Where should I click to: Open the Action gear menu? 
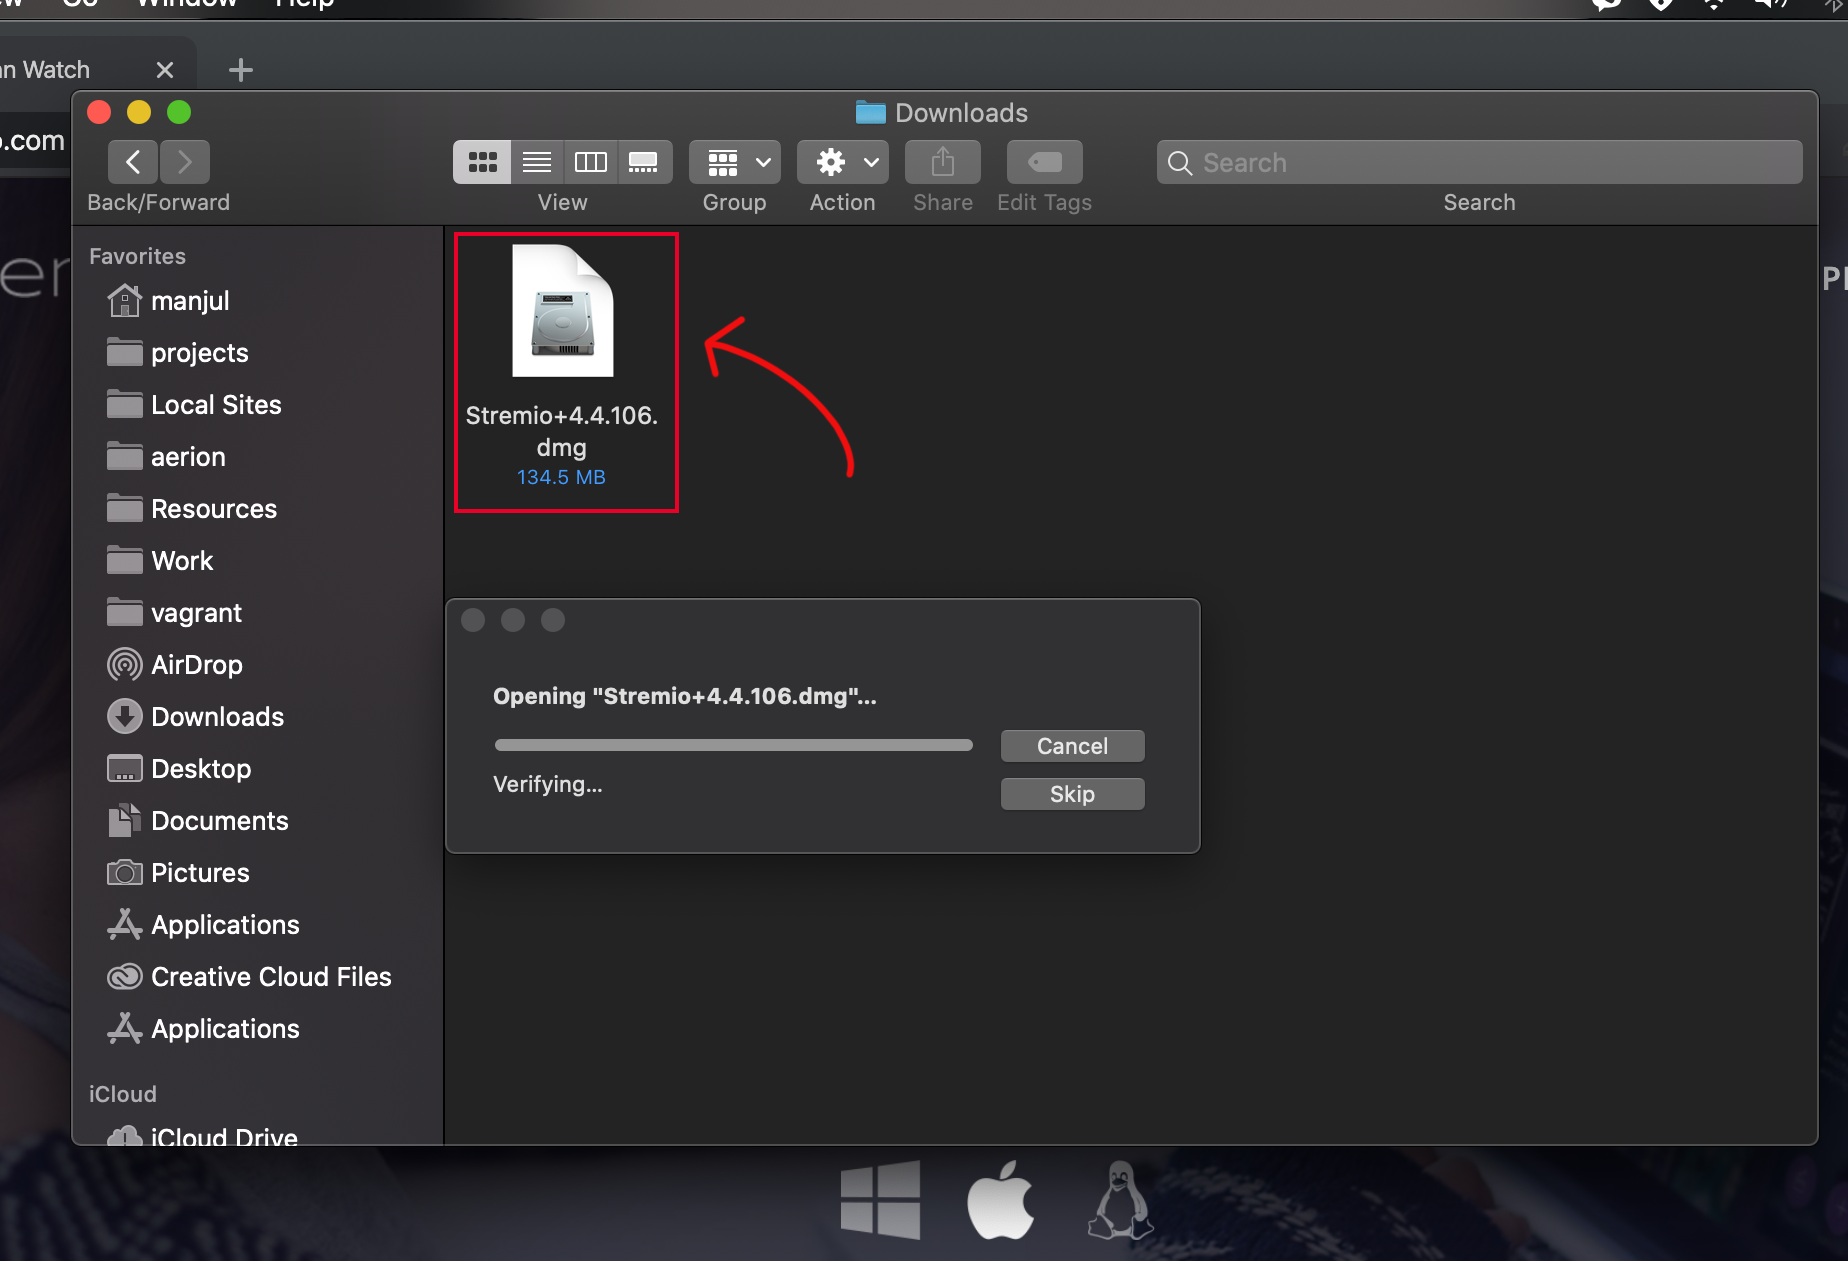tap(843, 162)
